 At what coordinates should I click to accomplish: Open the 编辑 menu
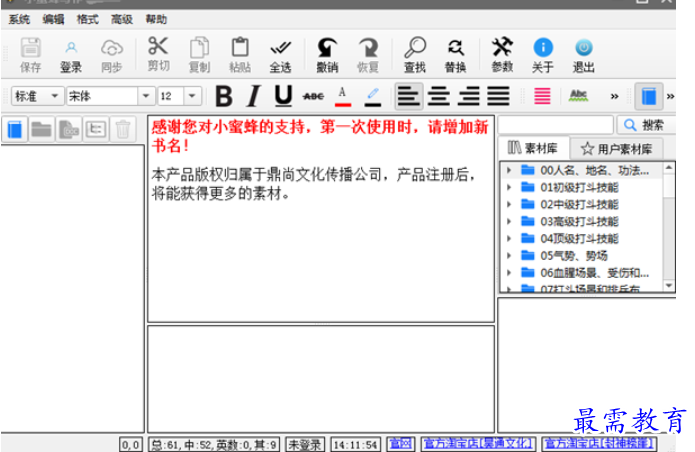click(53, 19)
